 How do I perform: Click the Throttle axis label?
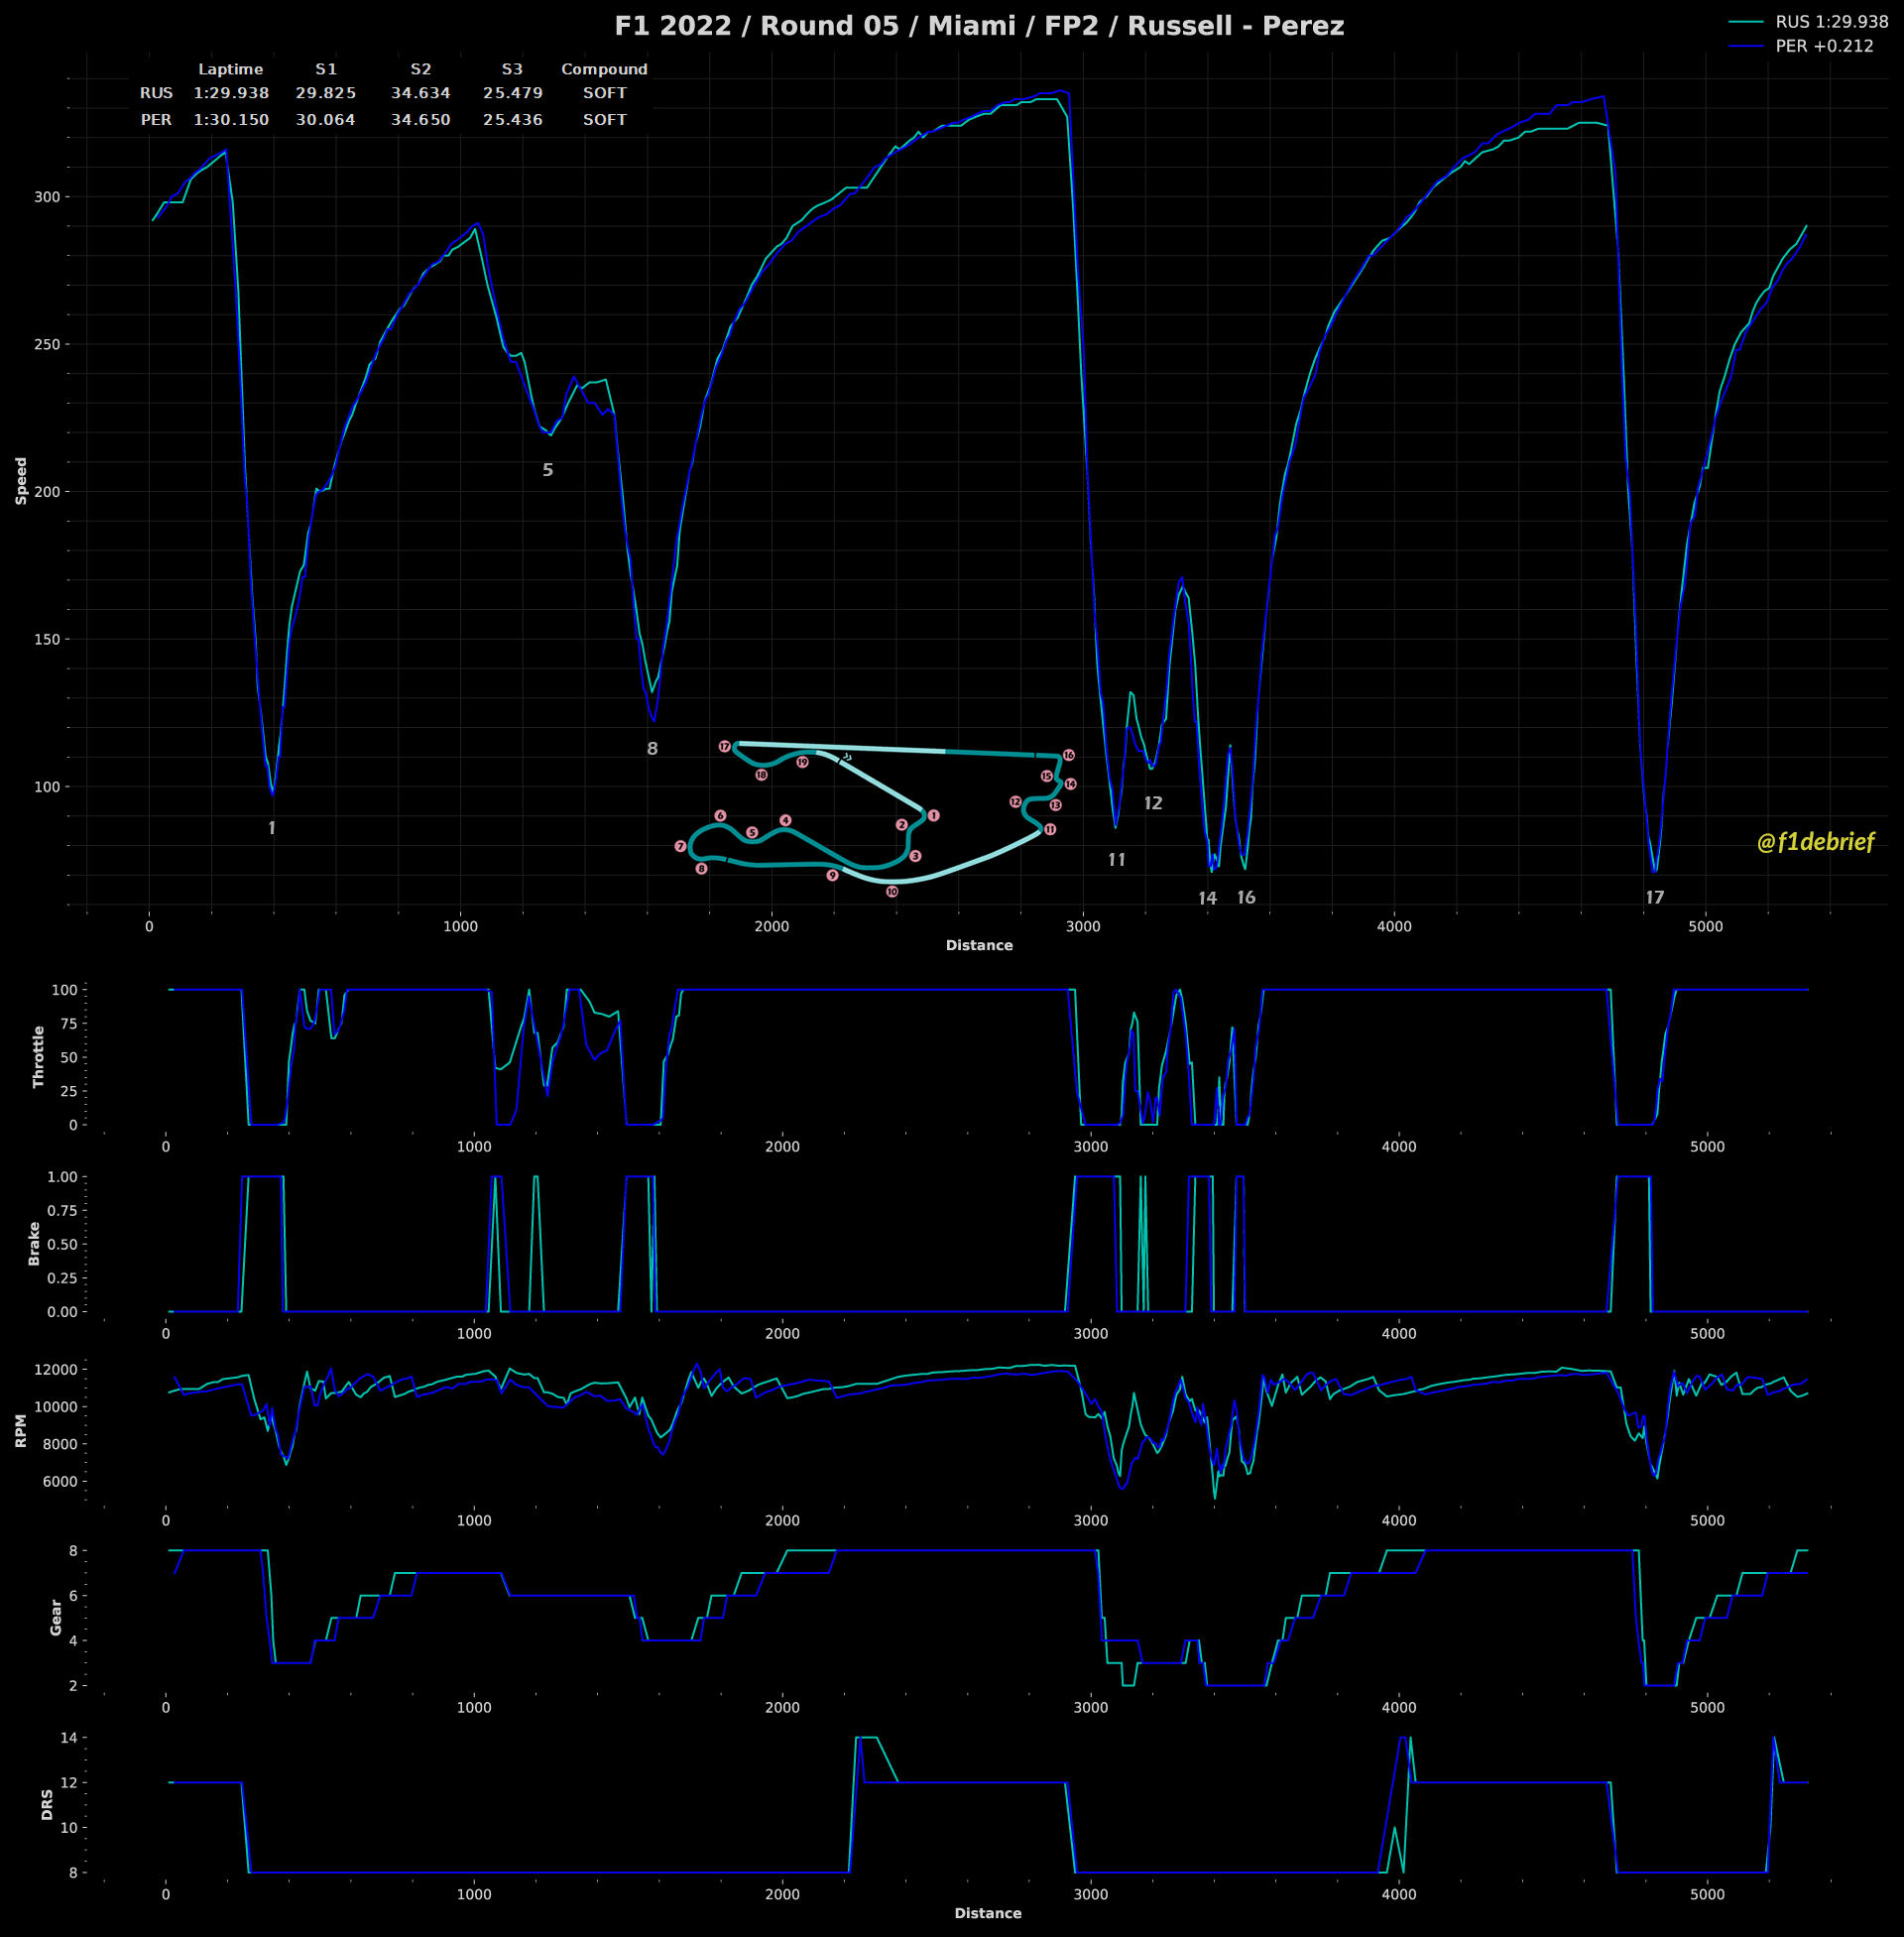pos(39,1056)
